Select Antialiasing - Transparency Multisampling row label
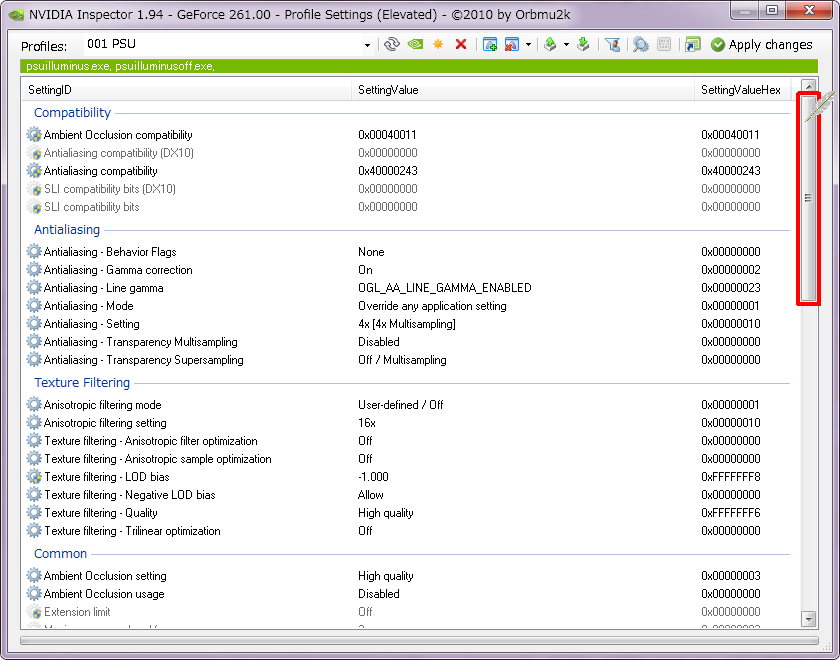Viewport: 840px width, 660px height. 140,342
